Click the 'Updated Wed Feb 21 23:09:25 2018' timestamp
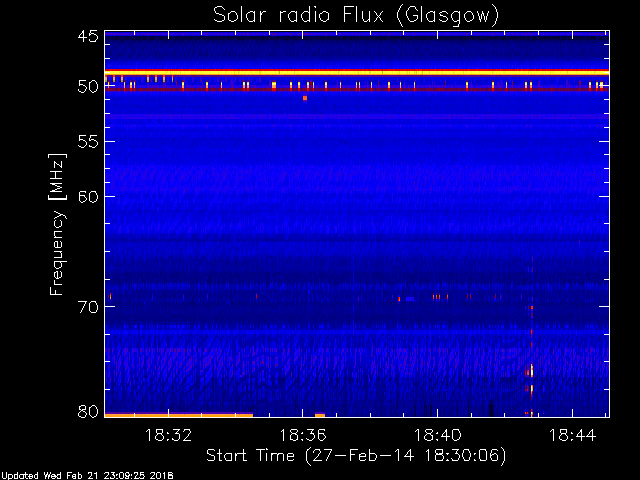 87,476
